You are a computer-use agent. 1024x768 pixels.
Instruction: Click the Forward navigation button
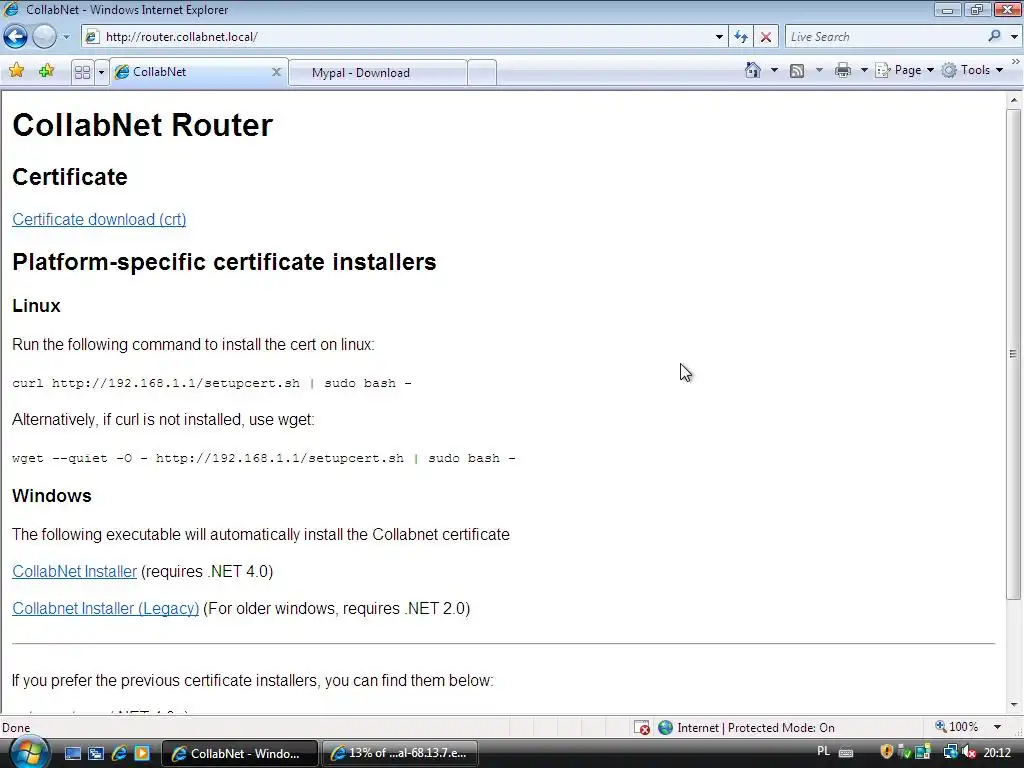point(44,37)
